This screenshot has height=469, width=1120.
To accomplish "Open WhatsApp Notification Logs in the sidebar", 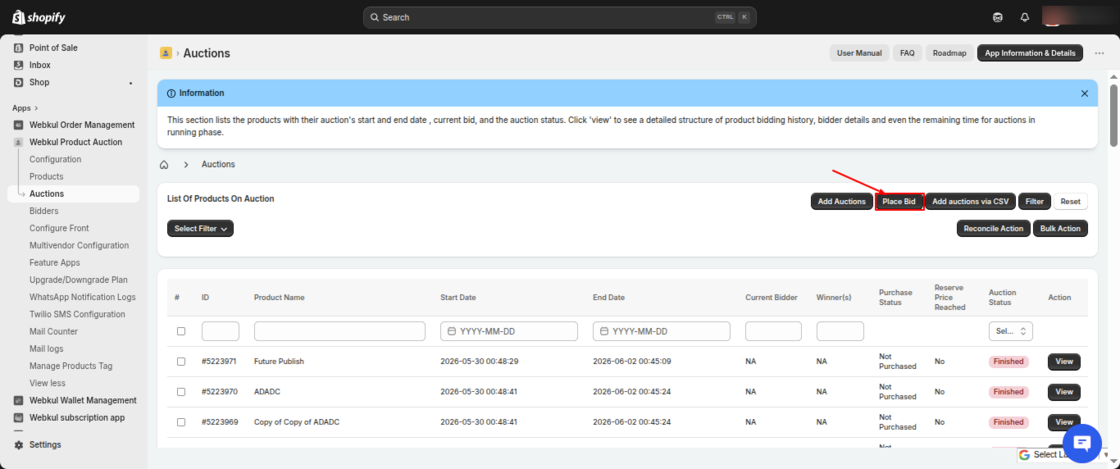I will (x=82, y=297).
